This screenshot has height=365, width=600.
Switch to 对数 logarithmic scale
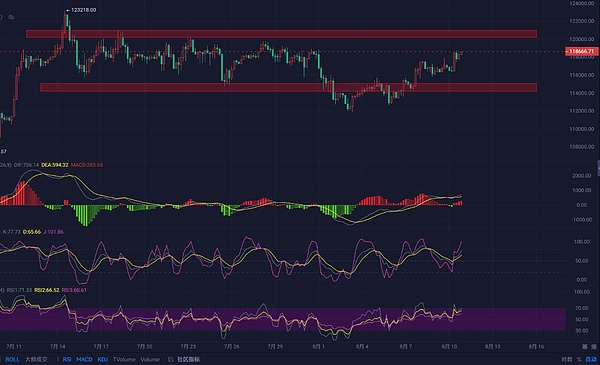click(x=567, y=359)
